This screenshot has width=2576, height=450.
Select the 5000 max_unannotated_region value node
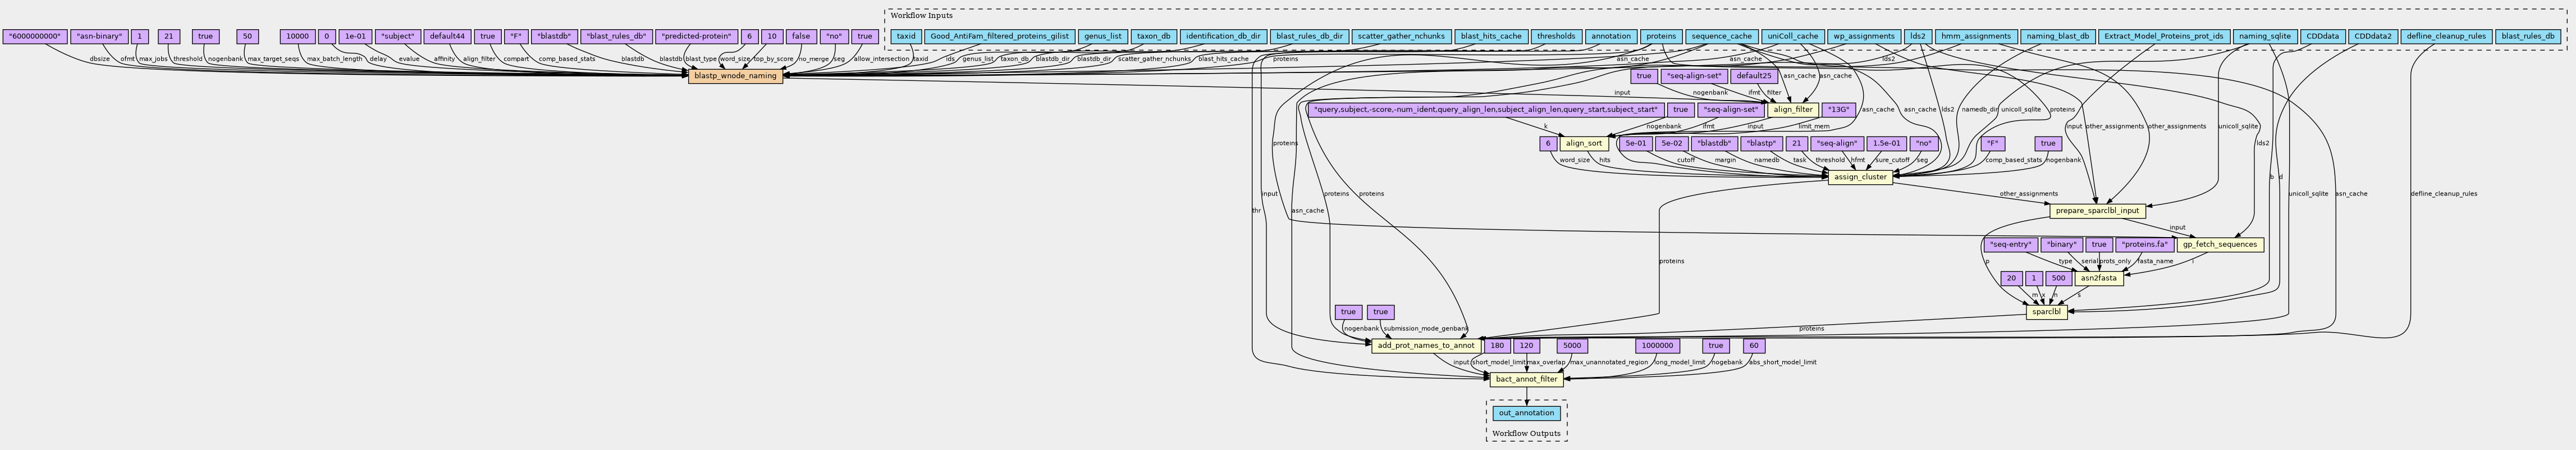pyautogui.click(x=1572, y=346)
